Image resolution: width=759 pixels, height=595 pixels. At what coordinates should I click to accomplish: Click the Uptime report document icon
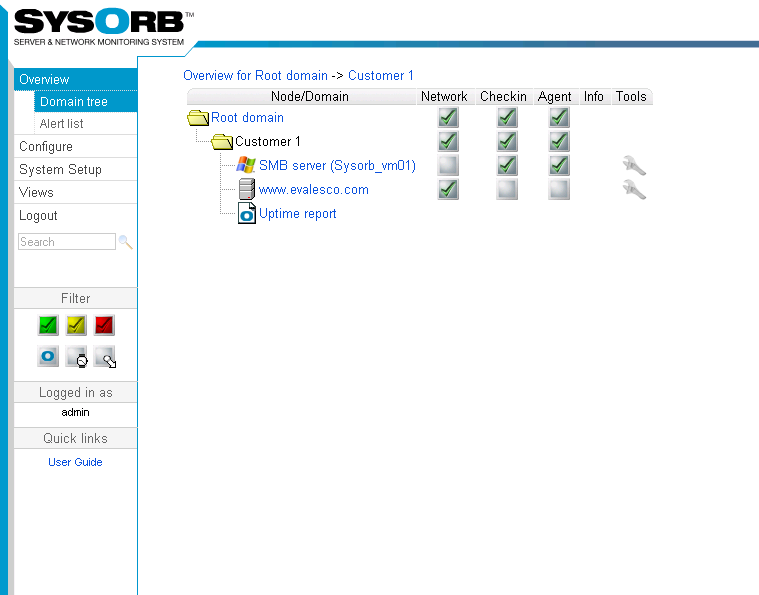tap(246, 214)
